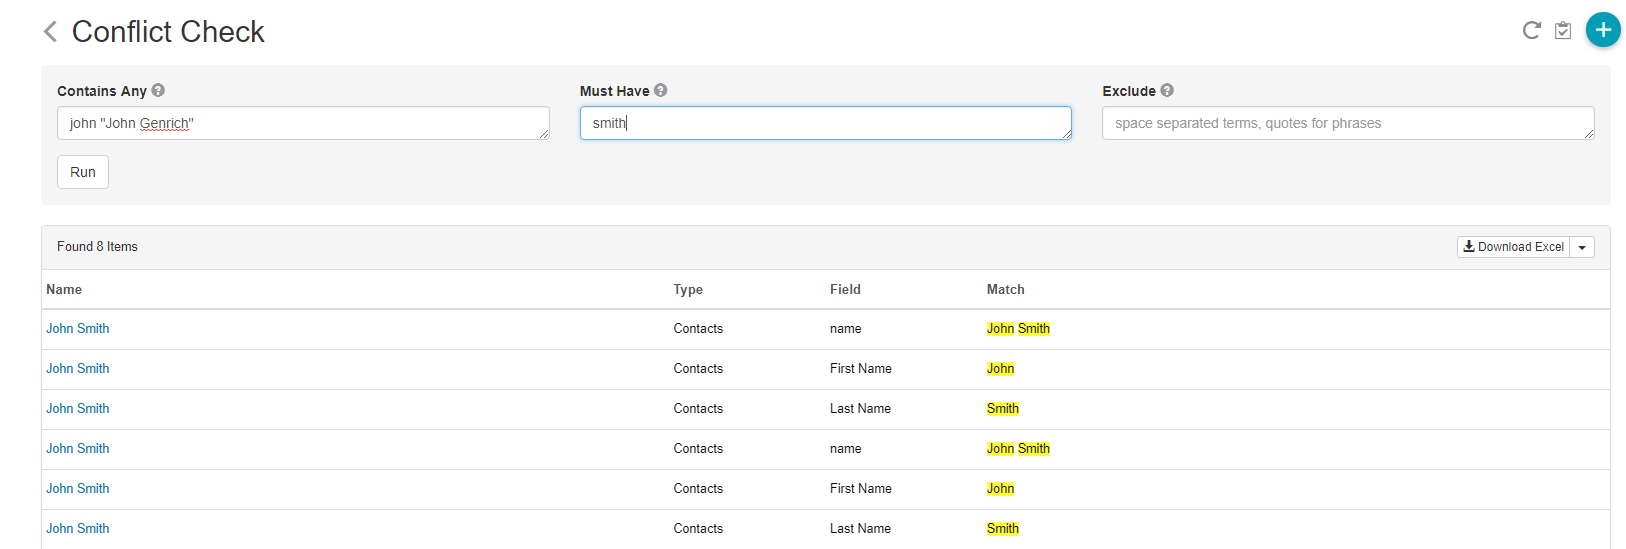Screen dimensions: 1626x549
Task: Click the Field column header
Action: click(845, 289)
